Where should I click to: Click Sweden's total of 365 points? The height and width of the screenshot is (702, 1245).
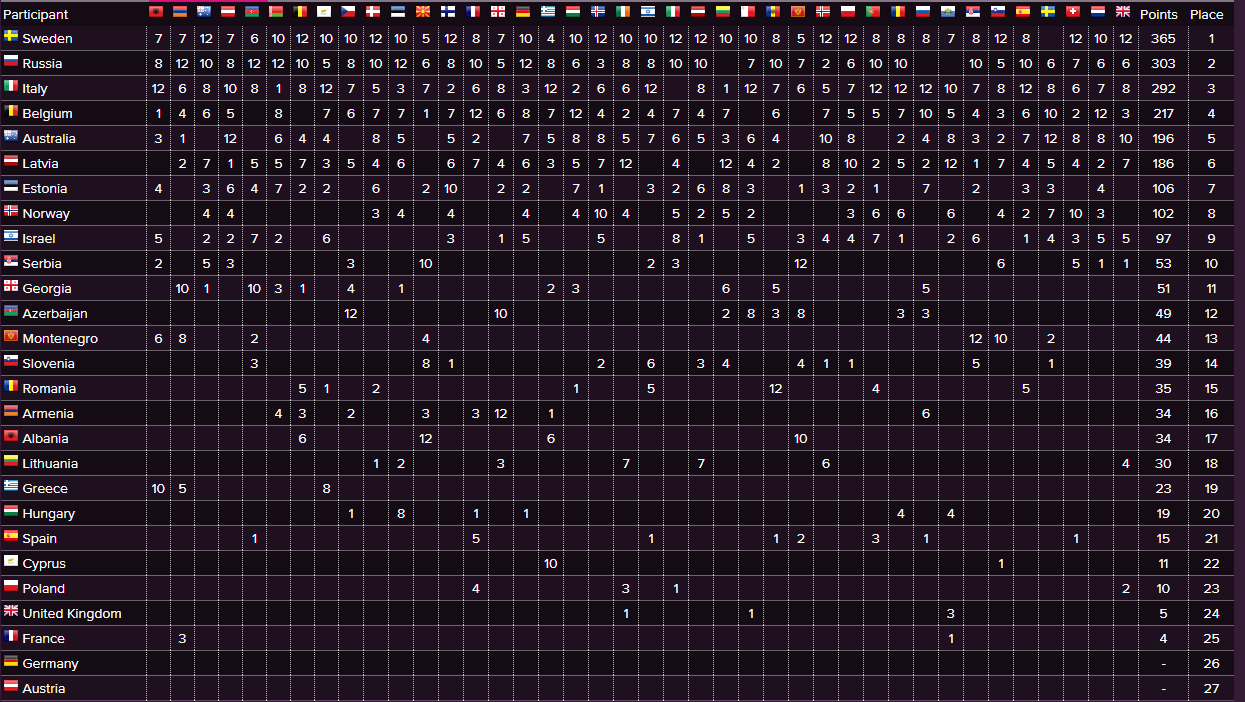coord(1162,38)
